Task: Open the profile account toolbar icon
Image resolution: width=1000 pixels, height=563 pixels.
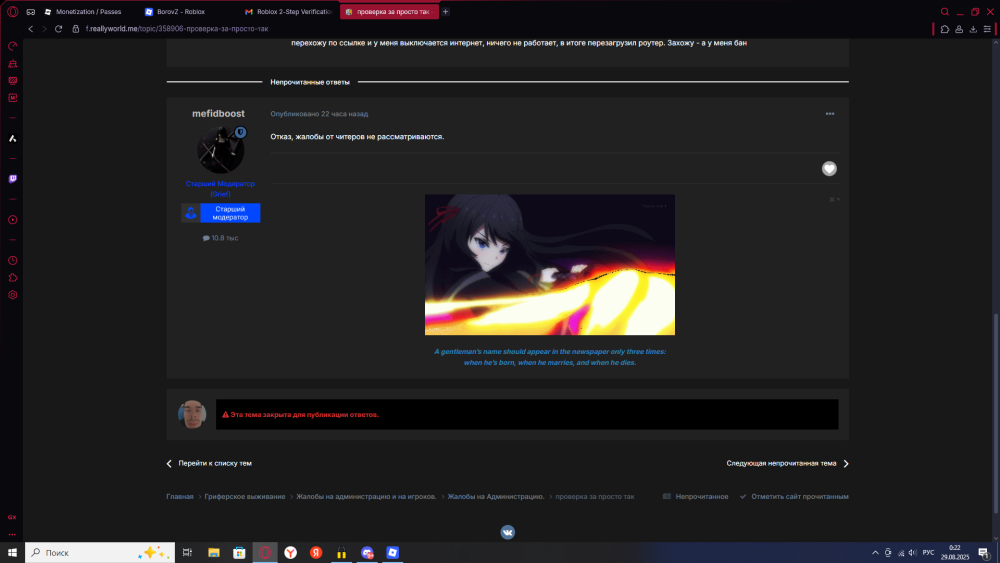Action: [959, 29]
